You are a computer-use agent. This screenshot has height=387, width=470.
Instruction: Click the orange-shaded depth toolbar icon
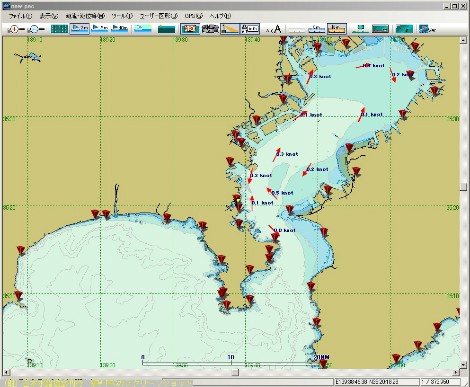click(337, 29)
